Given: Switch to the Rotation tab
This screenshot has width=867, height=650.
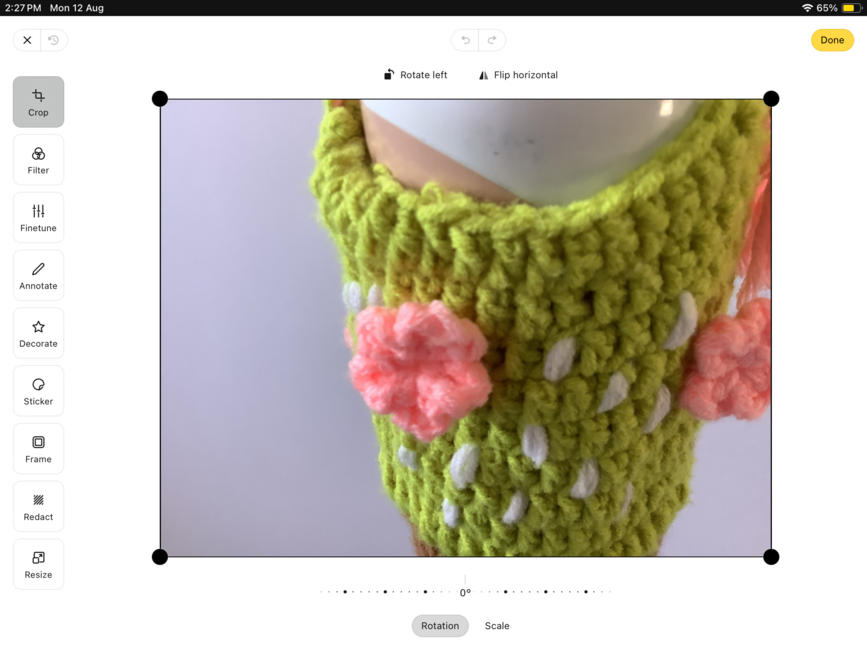Looking at the screenshot, I should (x=440, y=626).
